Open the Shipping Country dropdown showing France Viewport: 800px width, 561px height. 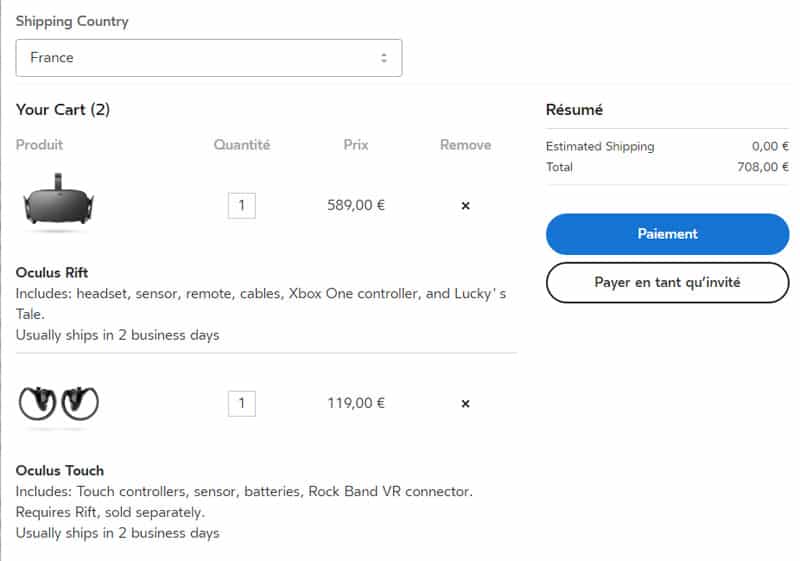coord(209,58)
